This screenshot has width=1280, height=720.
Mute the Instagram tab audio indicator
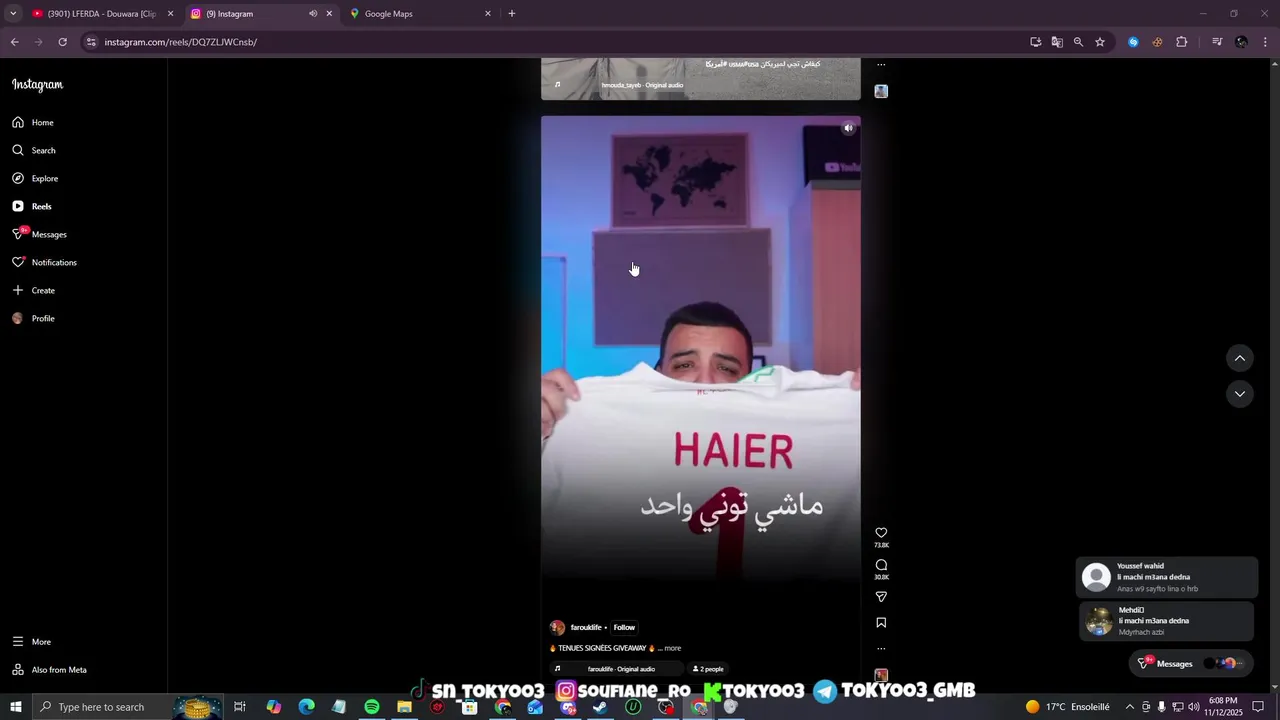313,14
